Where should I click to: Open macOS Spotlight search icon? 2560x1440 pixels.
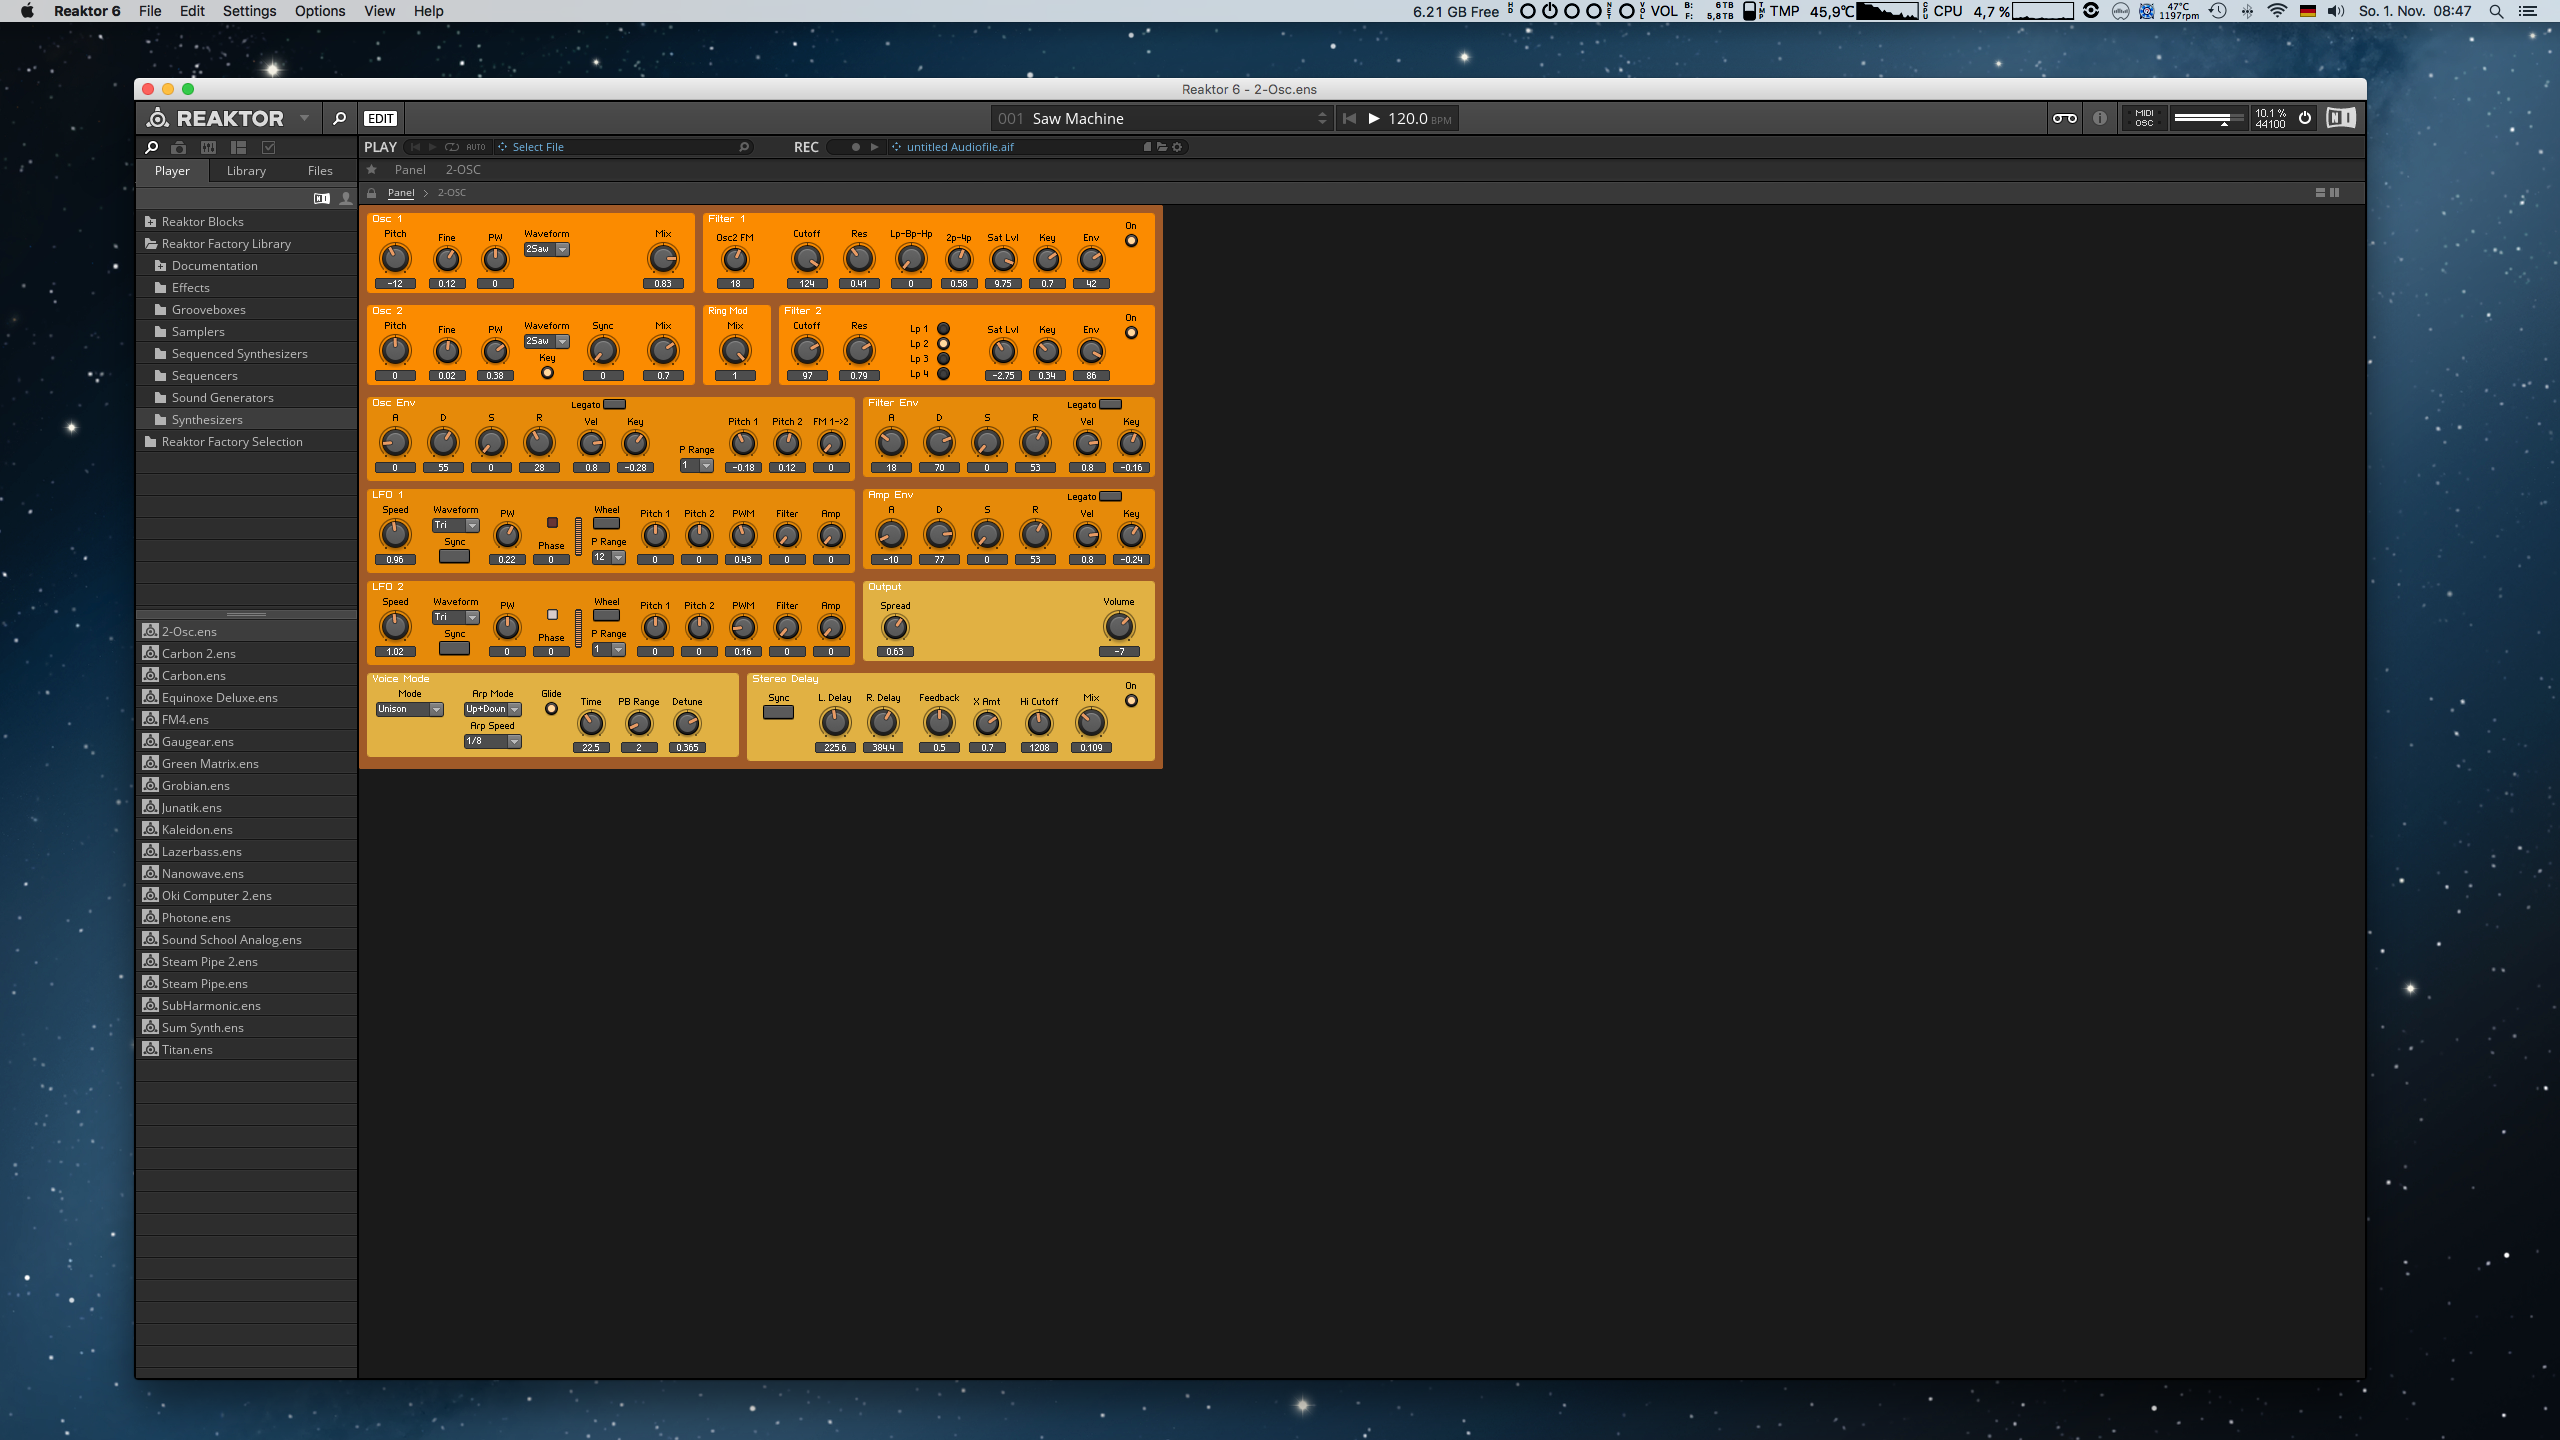click(2496, 11)
